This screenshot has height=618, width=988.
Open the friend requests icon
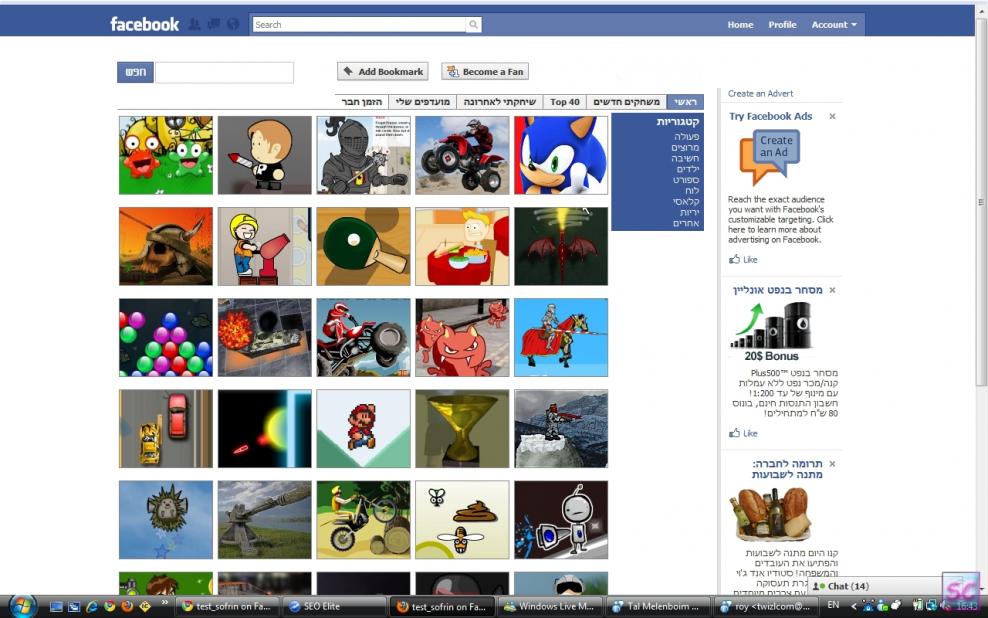(194, 25)
